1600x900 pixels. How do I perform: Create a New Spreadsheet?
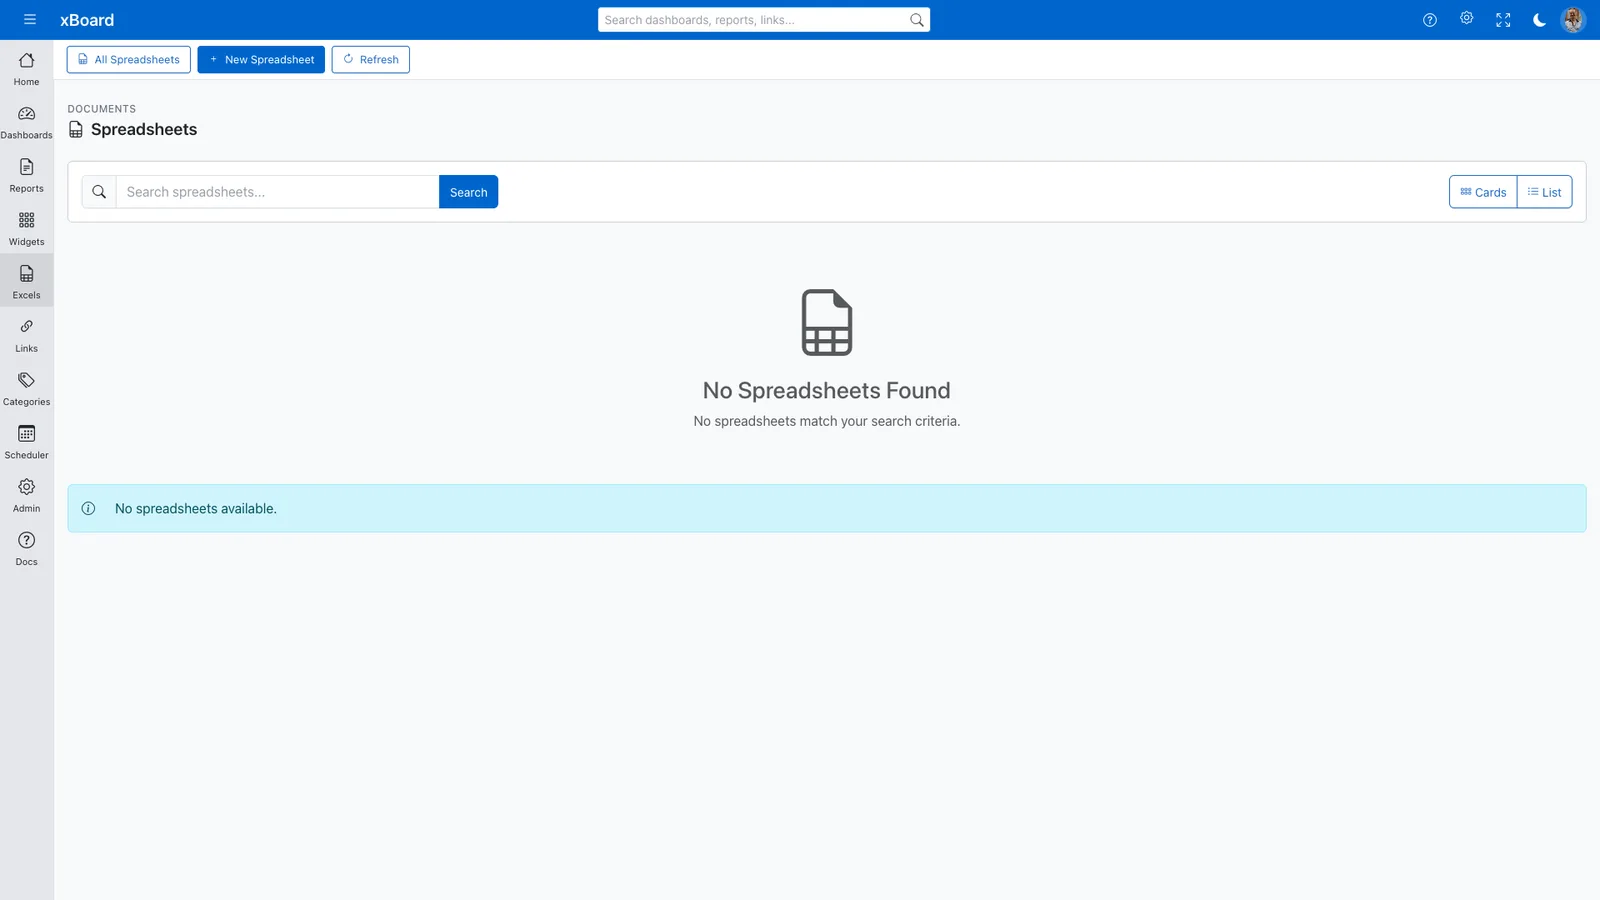(261, 59)
